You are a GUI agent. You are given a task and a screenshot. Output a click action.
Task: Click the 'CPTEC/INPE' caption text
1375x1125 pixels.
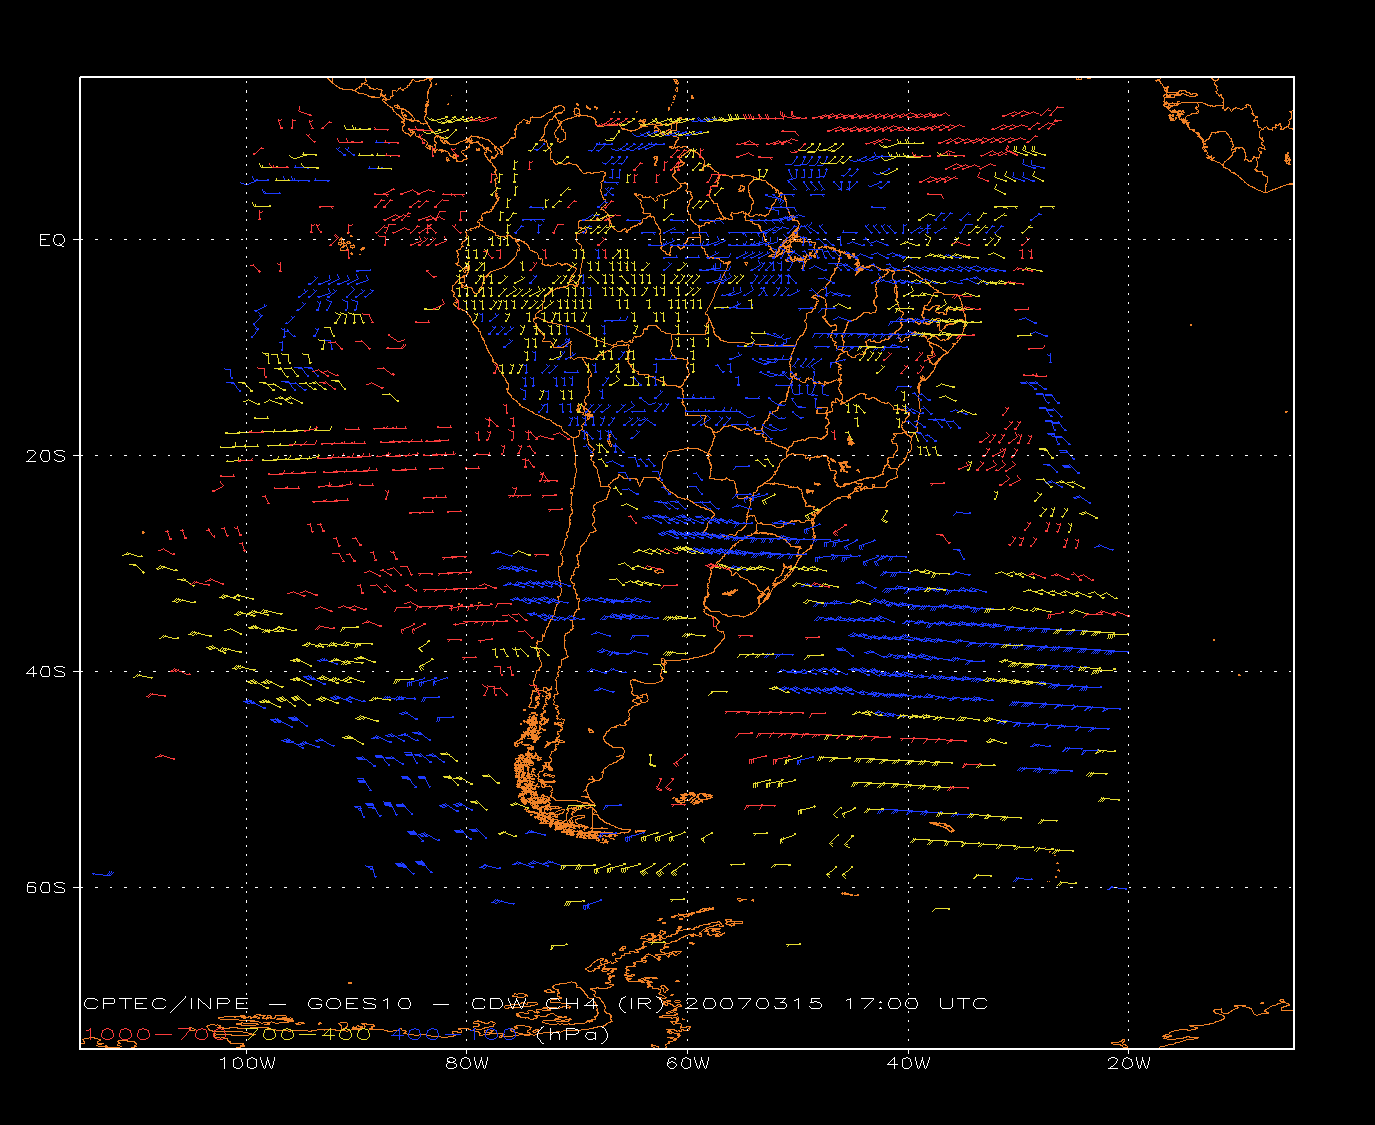(166, 1004)
